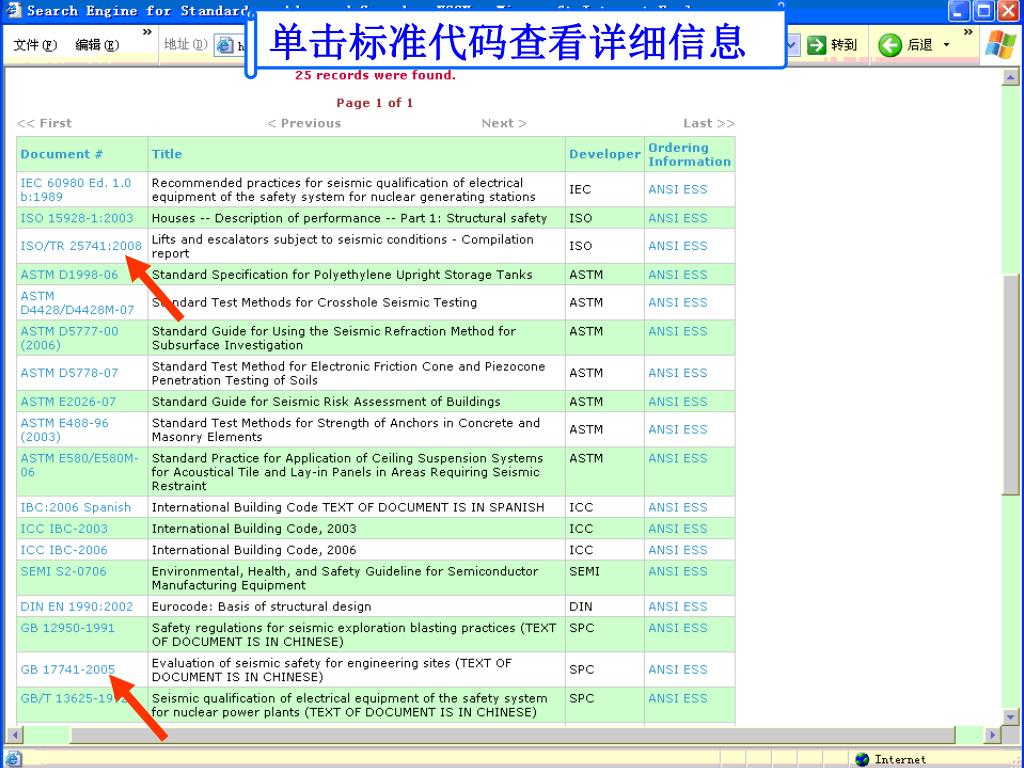Click the Windows flag logo icon

point(1000,44)
